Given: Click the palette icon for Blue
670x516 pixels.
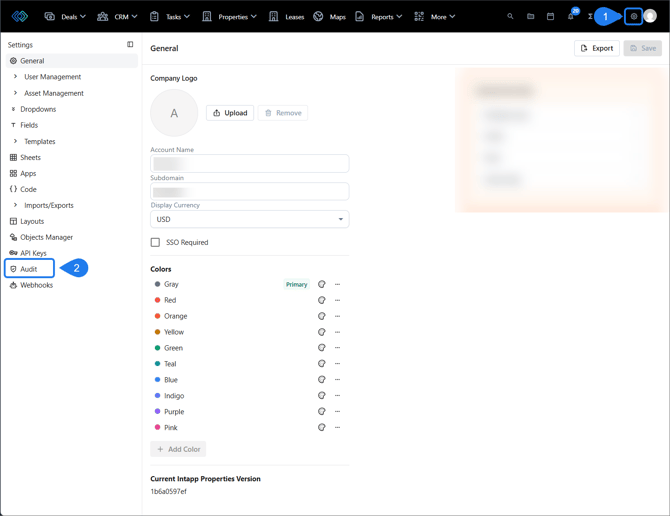Looking at the screenshot, I should pos(322,379).
